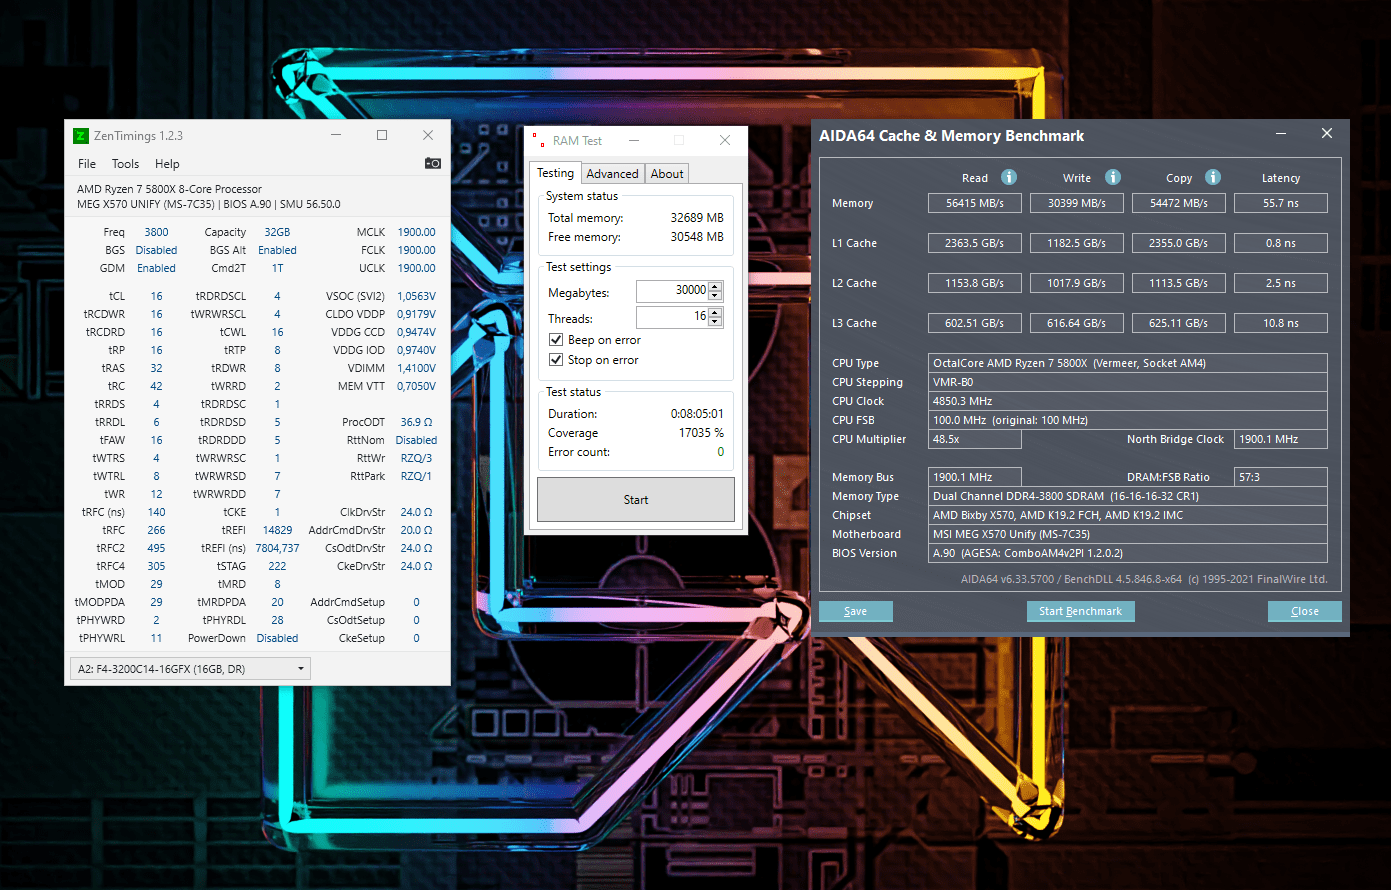Click the tREFI (ns) value 7804,737

[x=277, y=548]
